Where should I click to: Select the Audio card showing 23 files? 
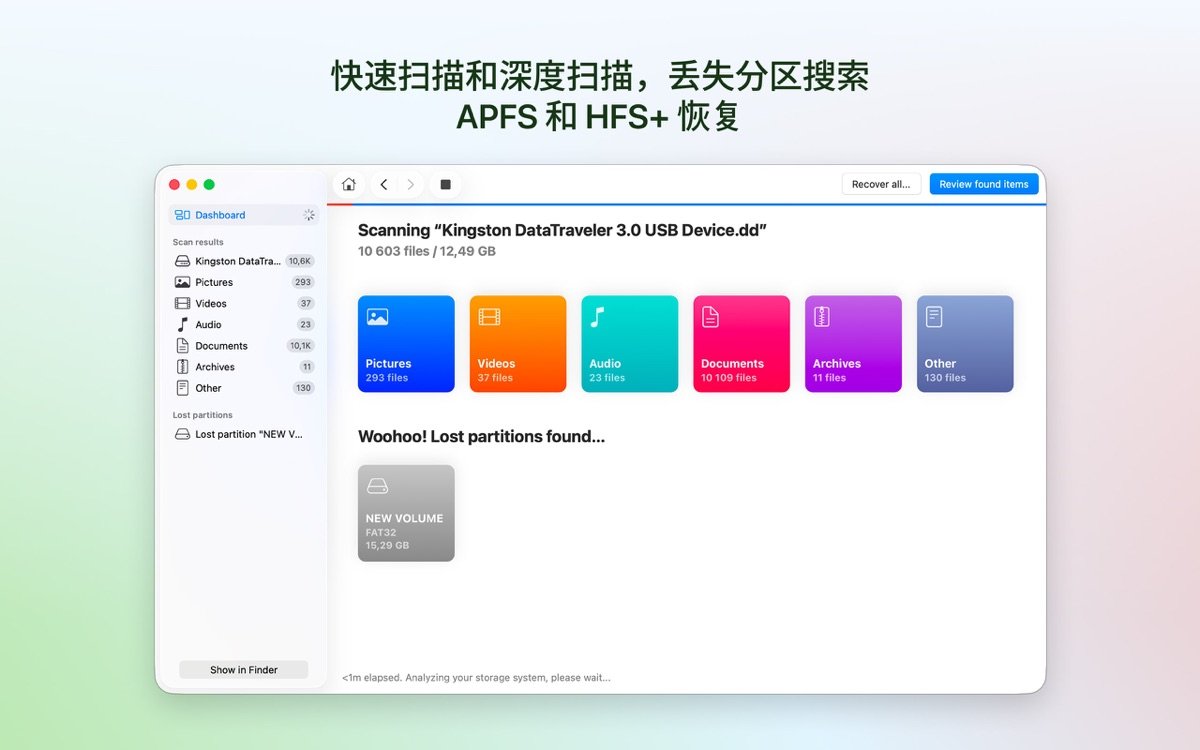pos(629,343)
